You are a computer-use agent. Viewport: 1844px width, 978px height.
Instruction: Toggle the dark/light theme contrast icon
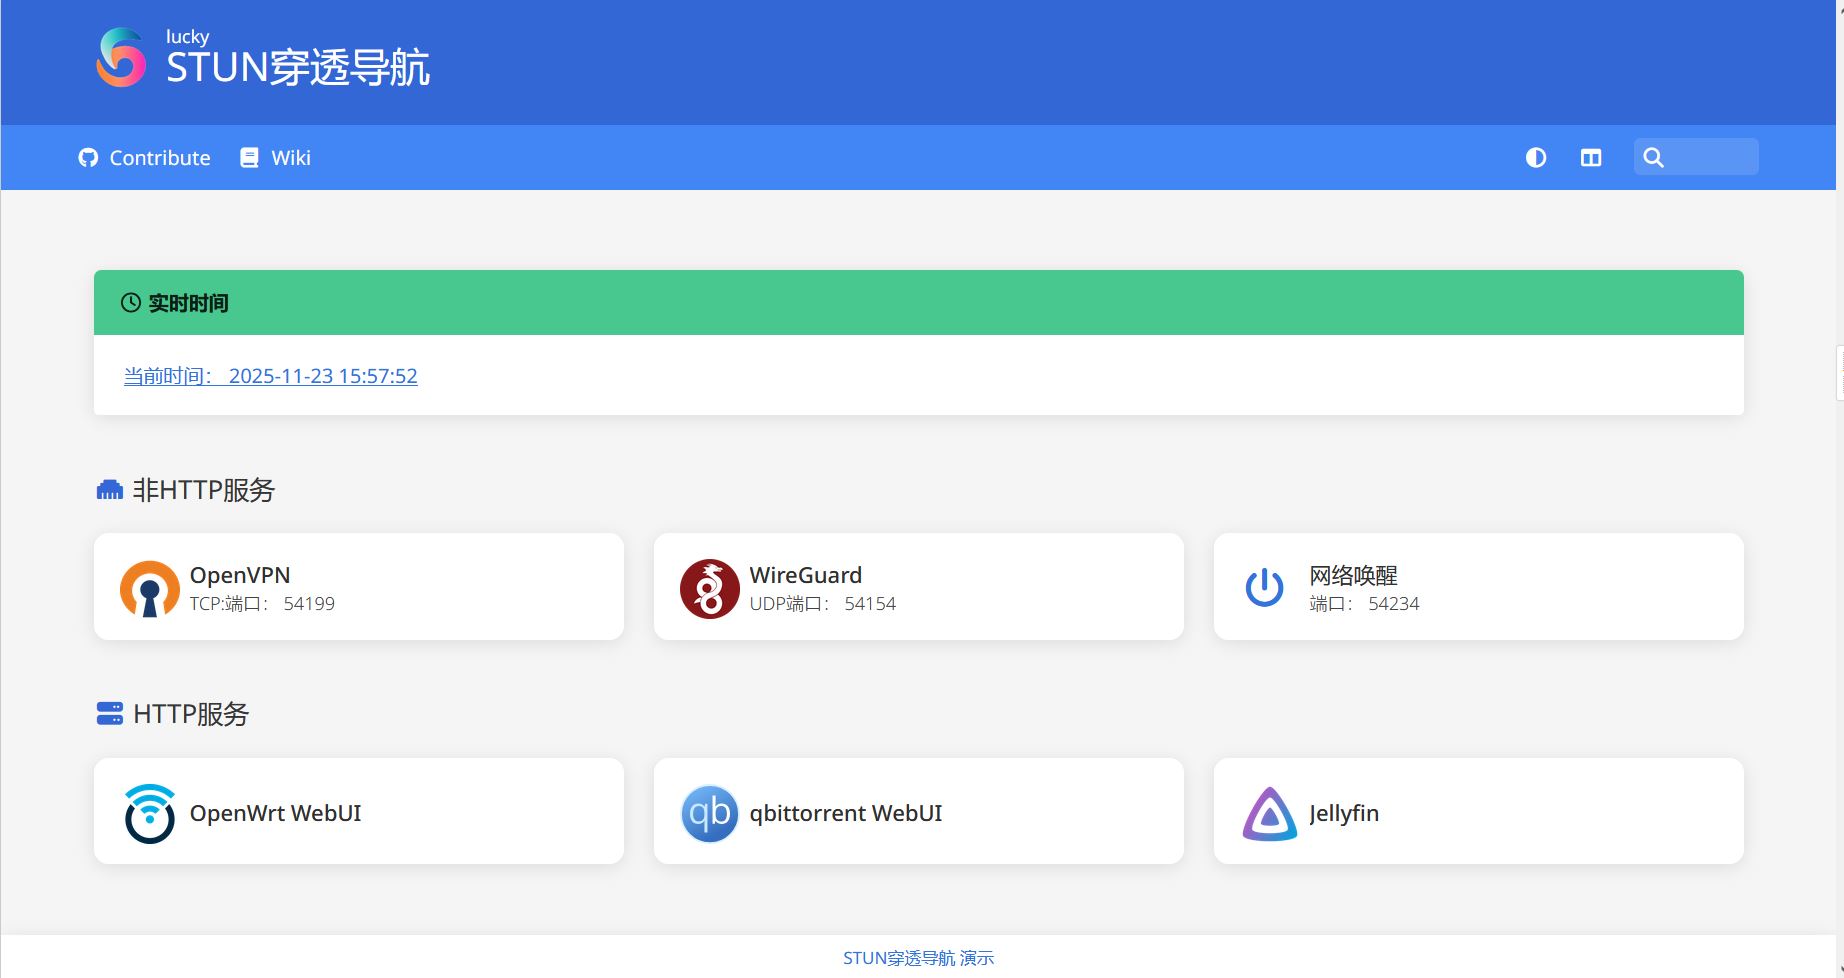1536,158
